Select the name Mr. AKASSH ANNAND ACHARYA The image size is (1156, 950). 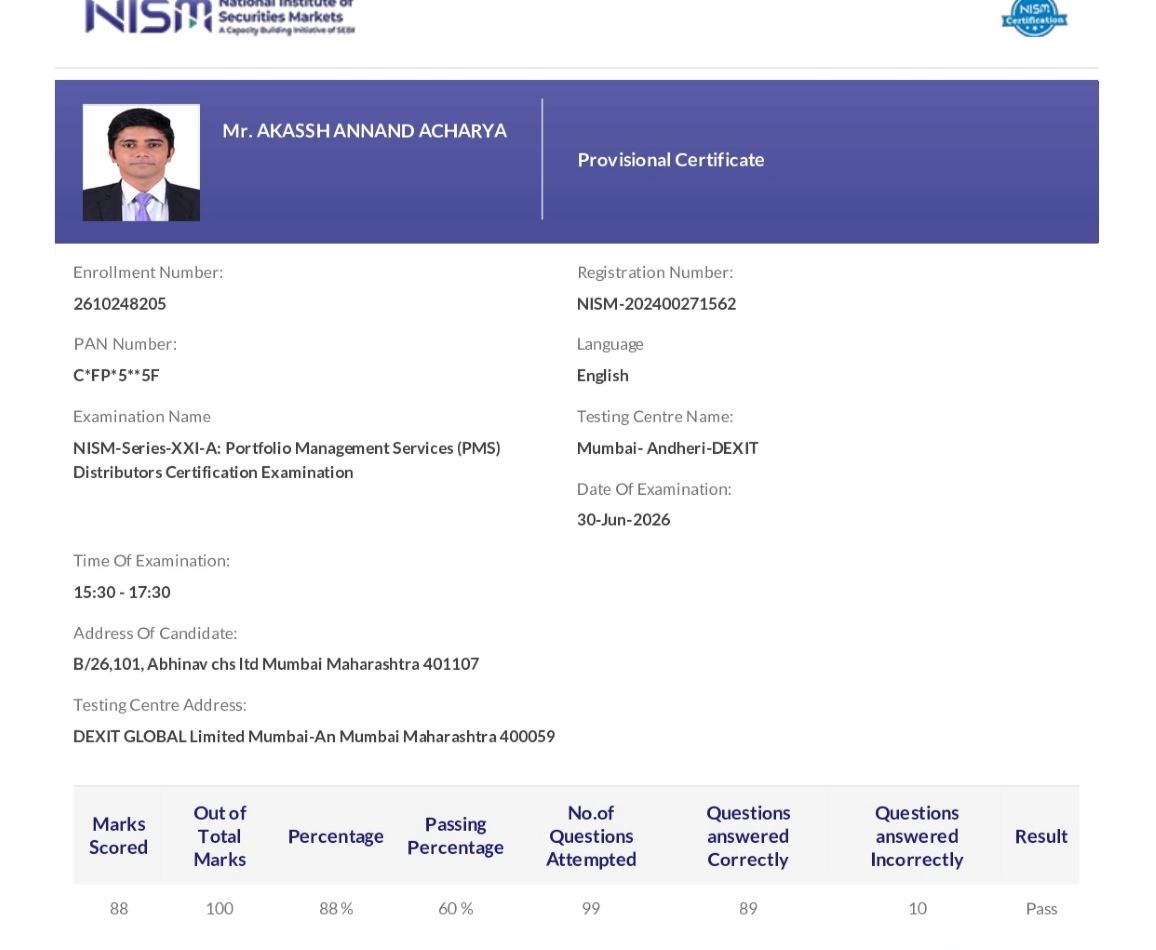(364, 130)
